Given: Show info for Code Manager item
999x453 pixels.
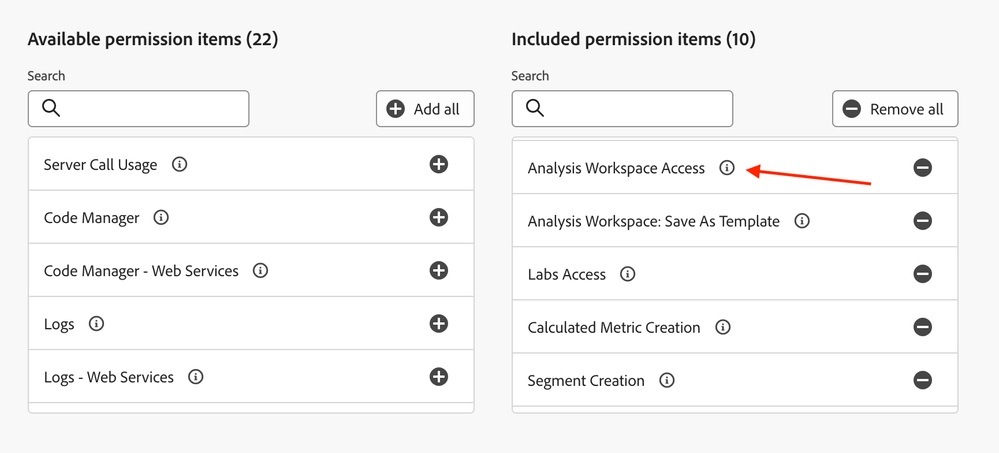Looking at the screenshot, I should [x=161, y=217].
